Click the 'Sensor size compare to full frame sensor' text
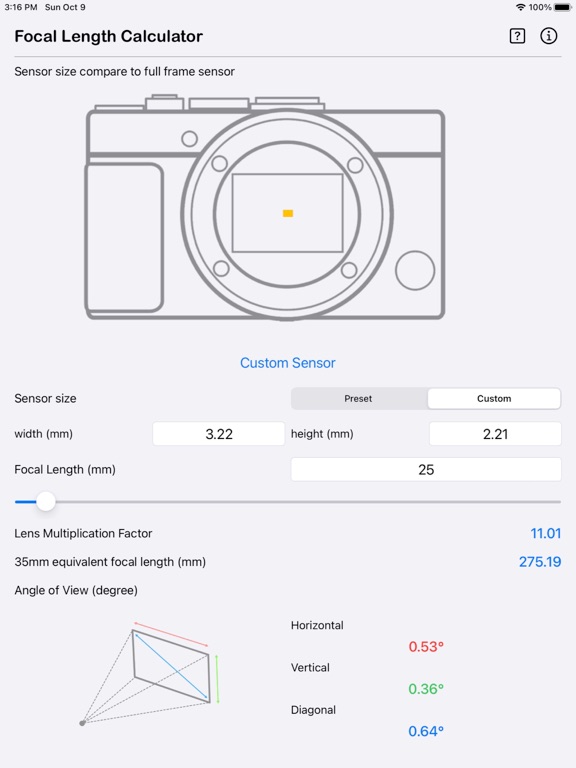The width and height of the screenshot is (576, 768). click(x=124, y=72)
